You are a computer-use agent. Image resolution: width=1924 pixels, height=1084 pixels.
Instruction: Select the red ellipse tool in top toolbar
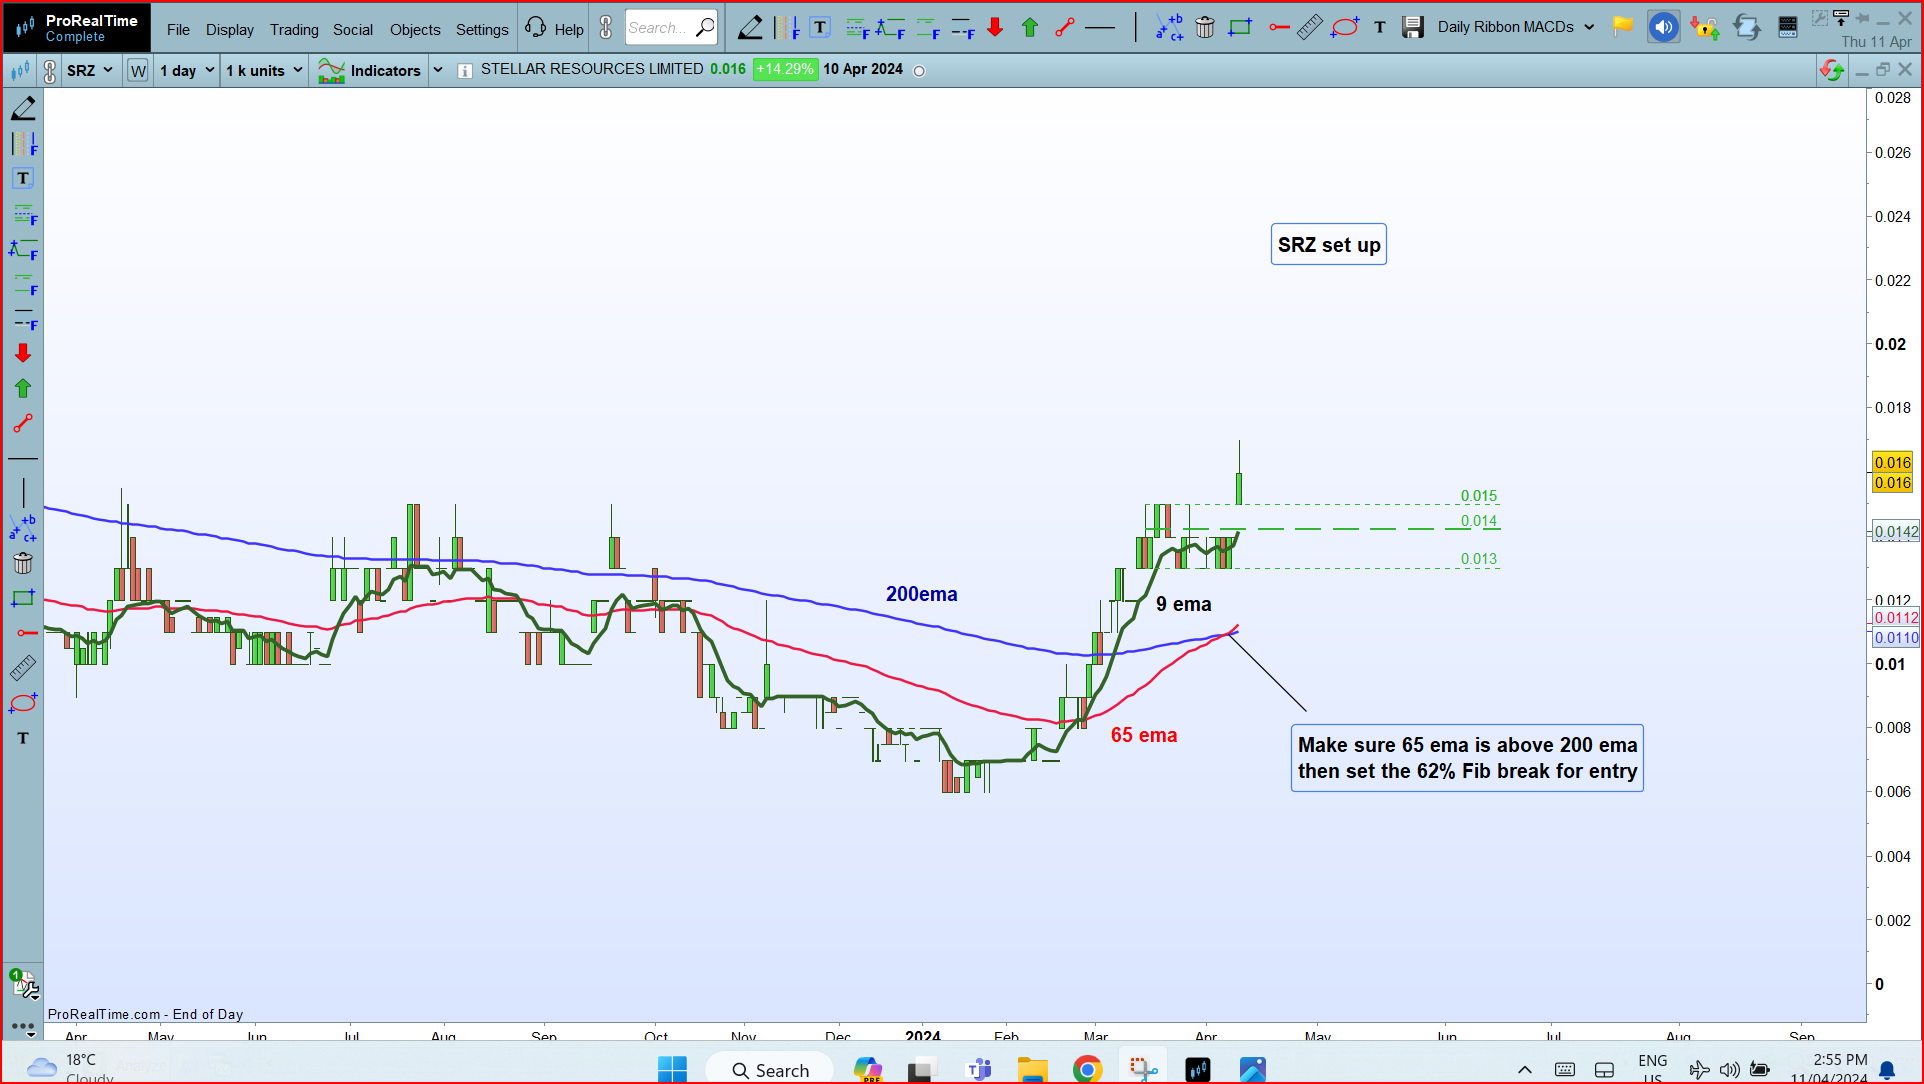point(1345,28)
